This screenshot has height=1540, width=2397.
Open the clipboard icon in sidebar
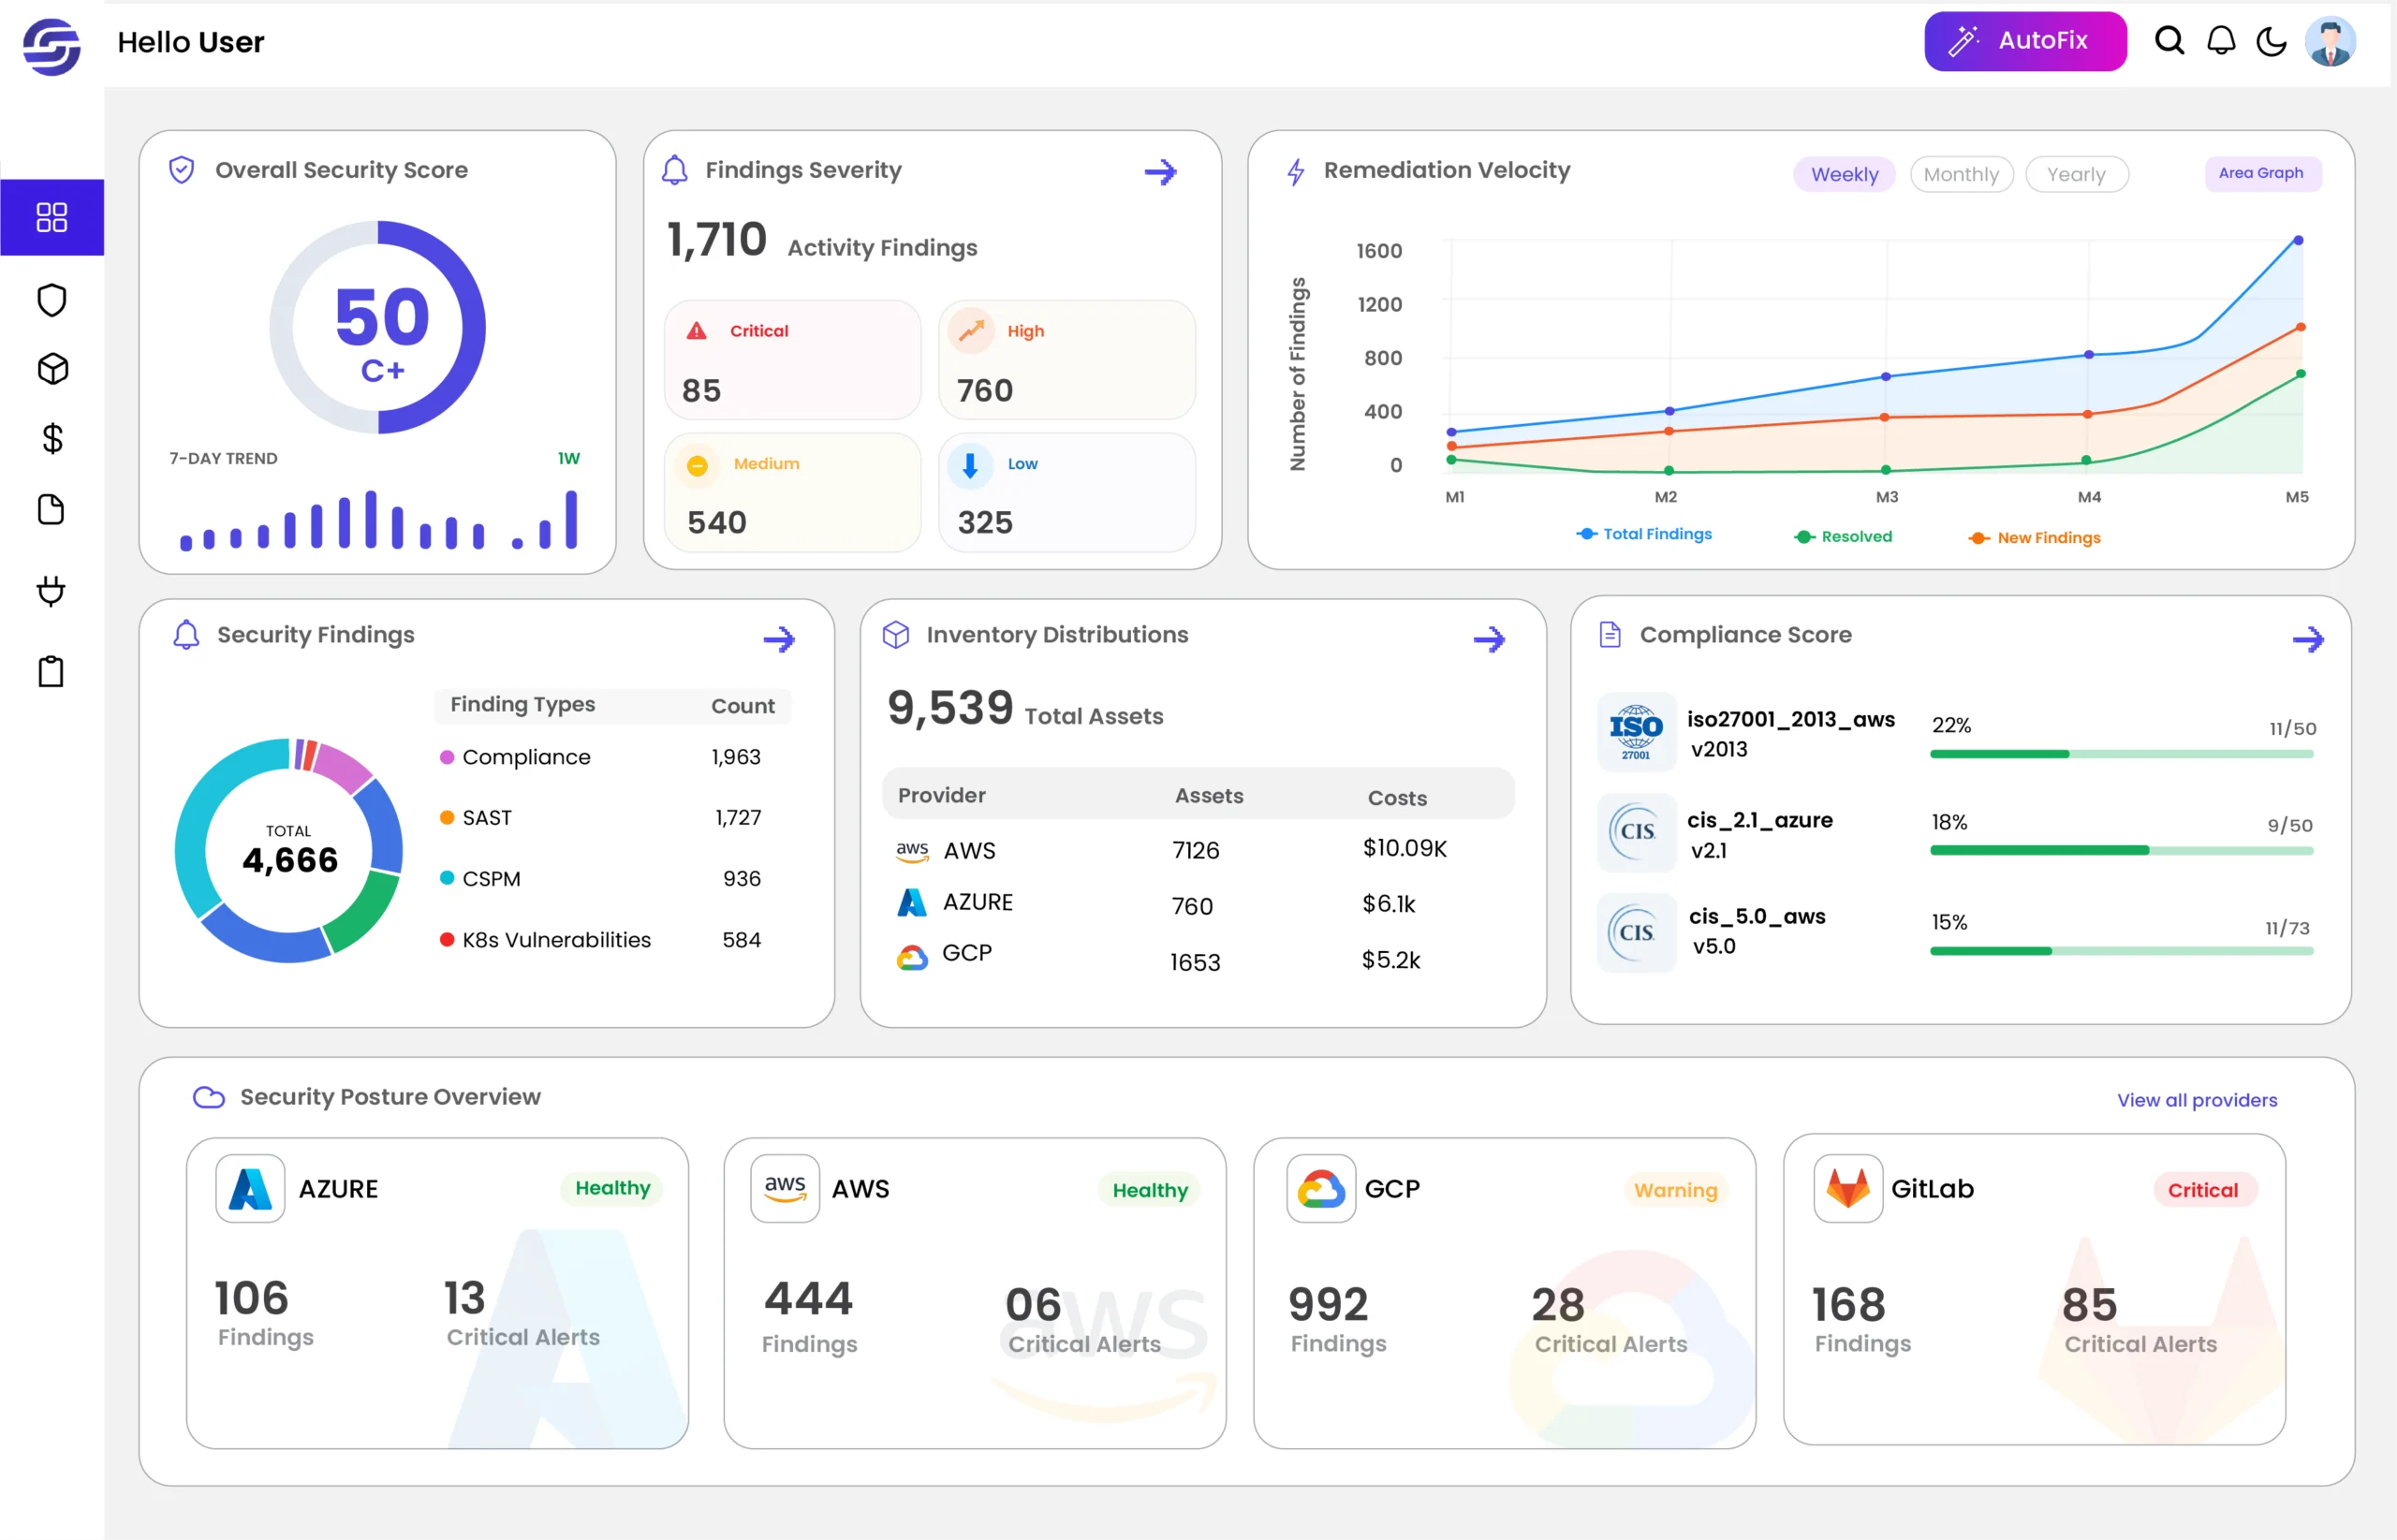[x=52, y=671]
